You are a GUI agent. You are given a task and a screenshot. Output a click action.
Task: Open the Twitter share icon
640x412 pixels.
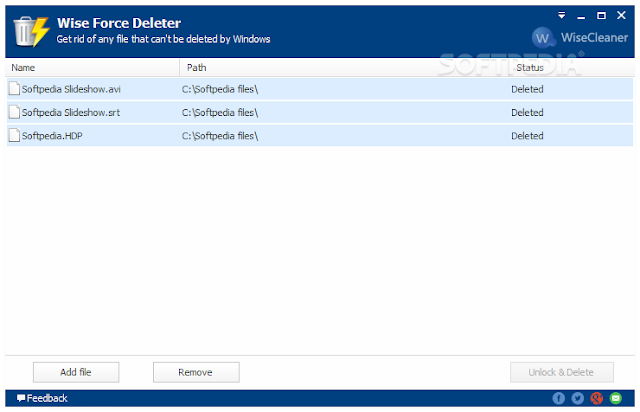[578, 398]
